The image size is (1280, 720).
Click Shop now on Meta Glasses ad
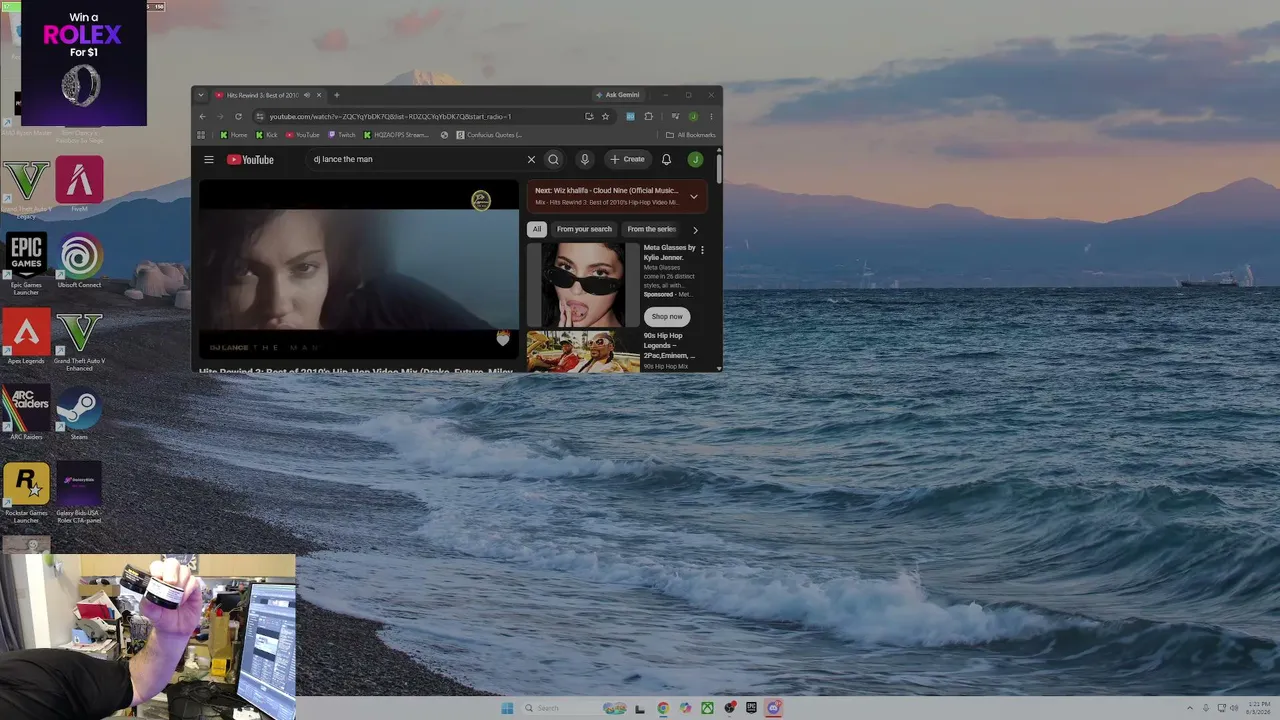(x=667, y=316)
